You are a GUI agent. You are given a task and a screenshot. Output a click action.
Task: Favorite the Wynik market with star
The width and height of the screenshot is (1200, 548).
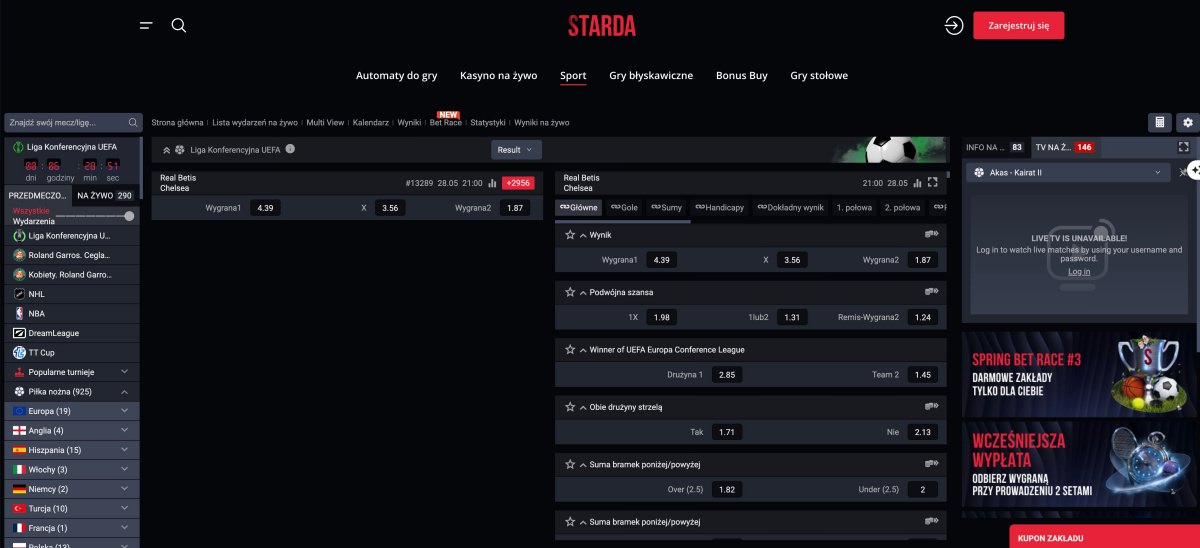(570, 235)
